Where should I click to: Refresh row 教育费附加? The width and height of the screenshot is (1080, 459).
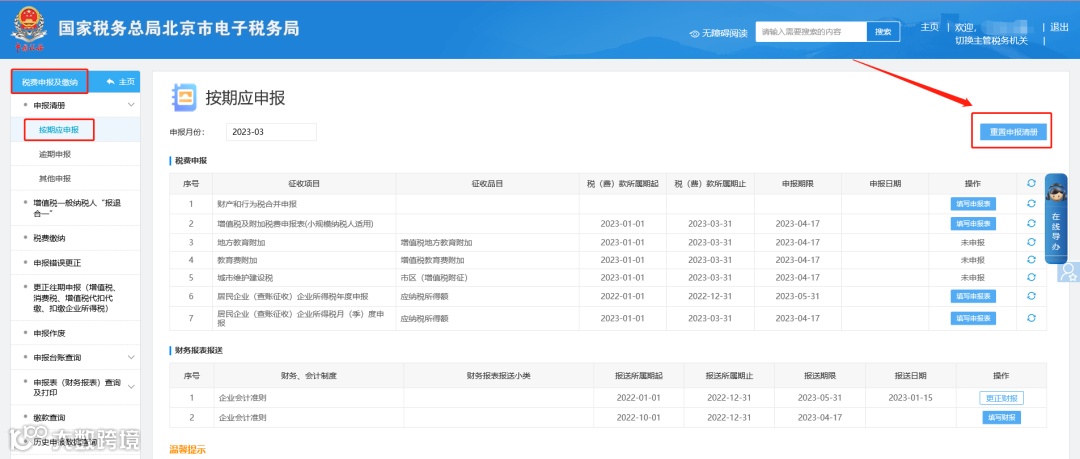(x=1031, y=260)
